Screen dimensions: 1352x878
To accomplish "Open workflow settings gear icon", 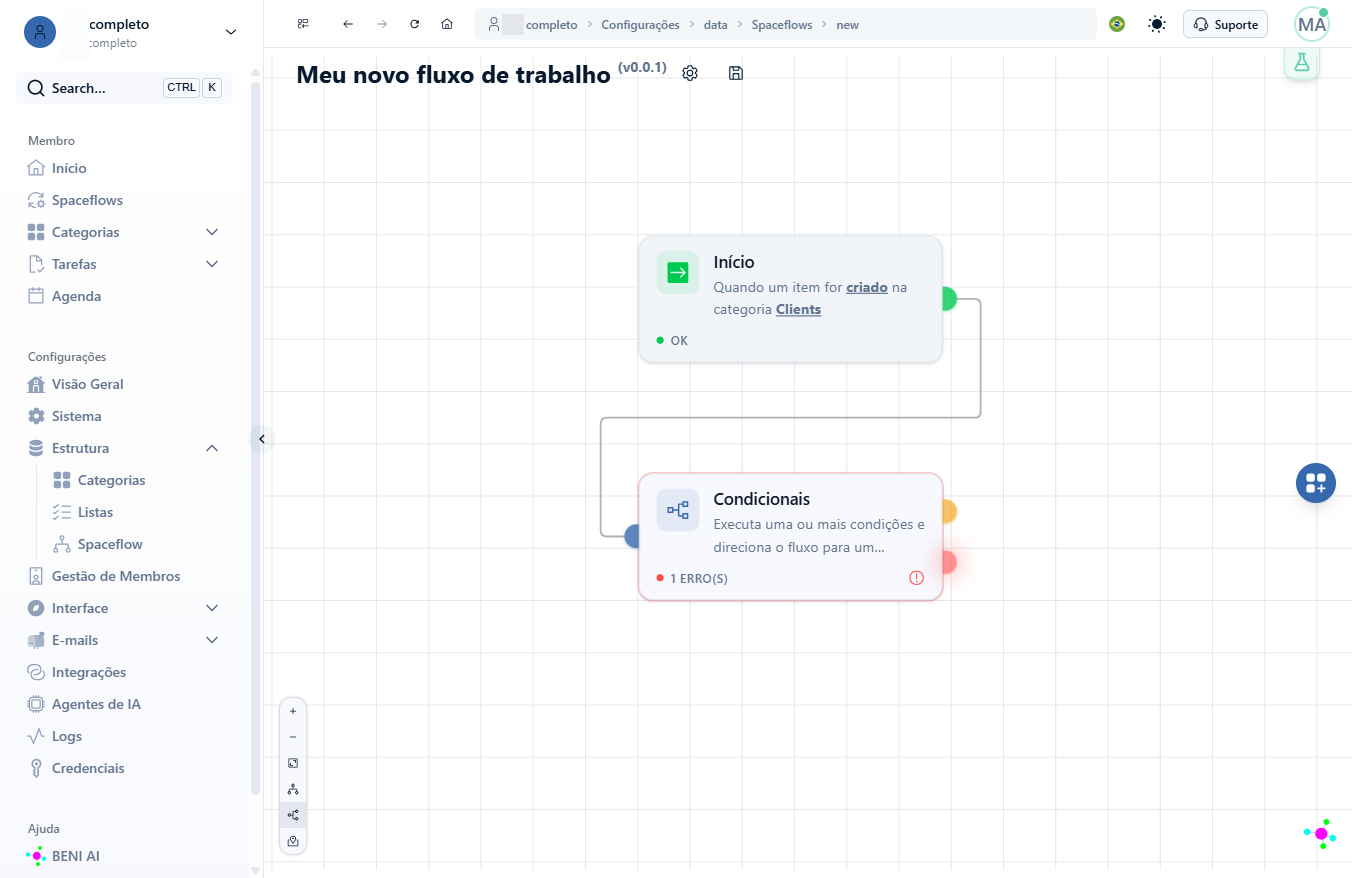I will [x=690, y=73].
